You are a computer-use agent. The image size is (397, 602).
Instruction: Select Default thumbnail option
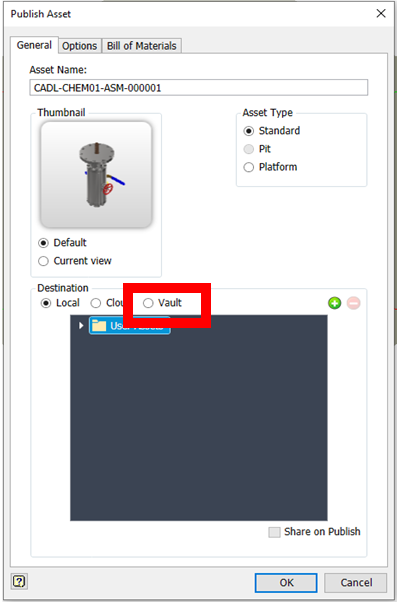43,243
